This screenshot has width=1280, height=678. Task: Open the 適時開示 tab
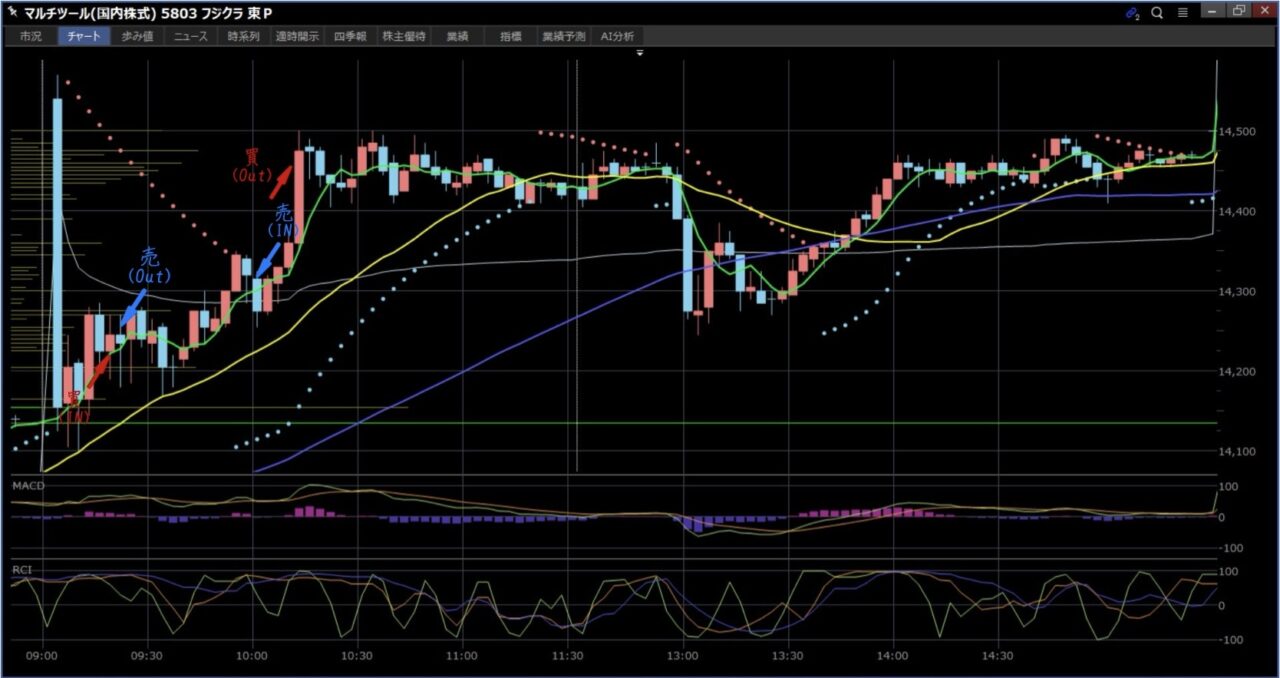(x=297, y=36)
